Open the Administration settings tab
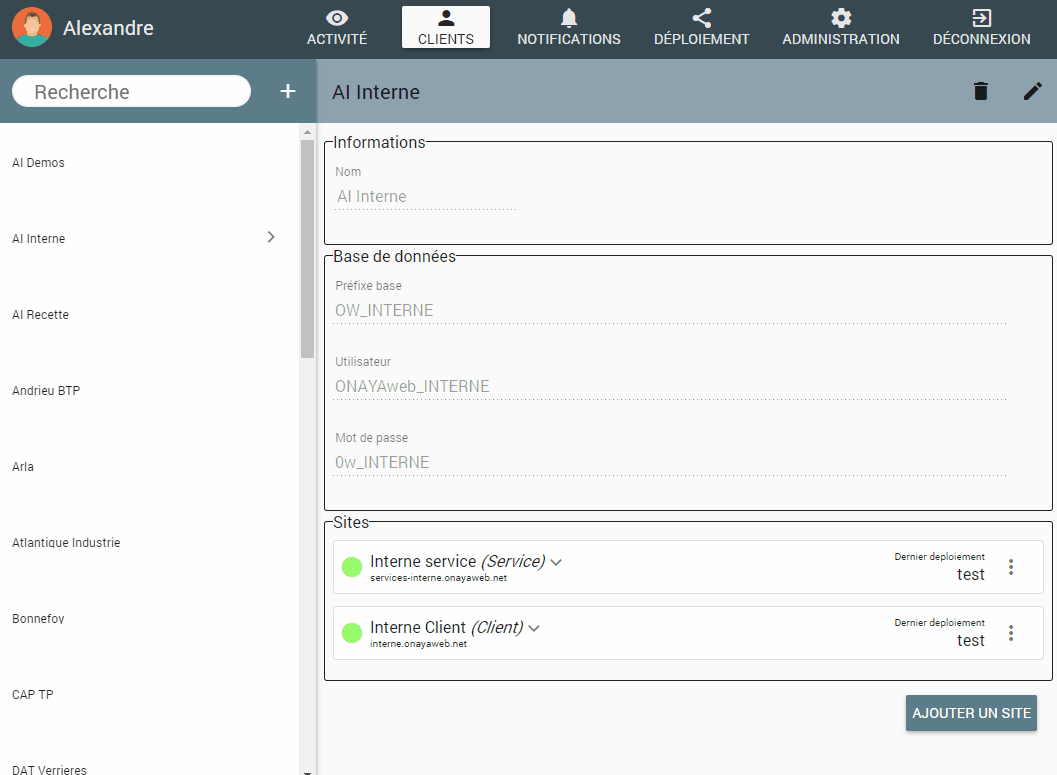The height and width of the screenshot is (775, 1057). point(840,28)
